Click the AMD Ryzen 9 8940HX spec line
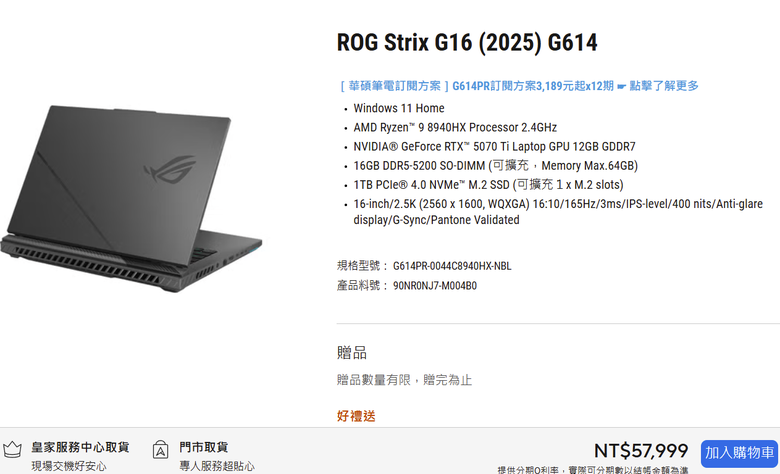The image size is (780, 474). pos(455,127)
